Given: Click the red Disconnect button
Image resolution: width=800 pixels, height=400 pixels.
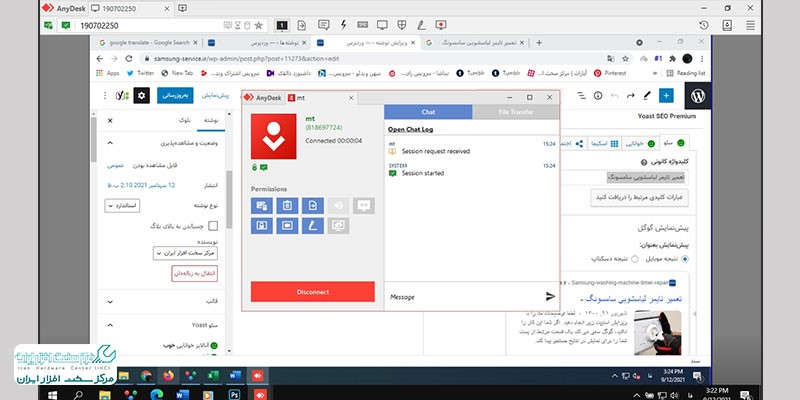Looking at the screenshot, I should 313,292.
